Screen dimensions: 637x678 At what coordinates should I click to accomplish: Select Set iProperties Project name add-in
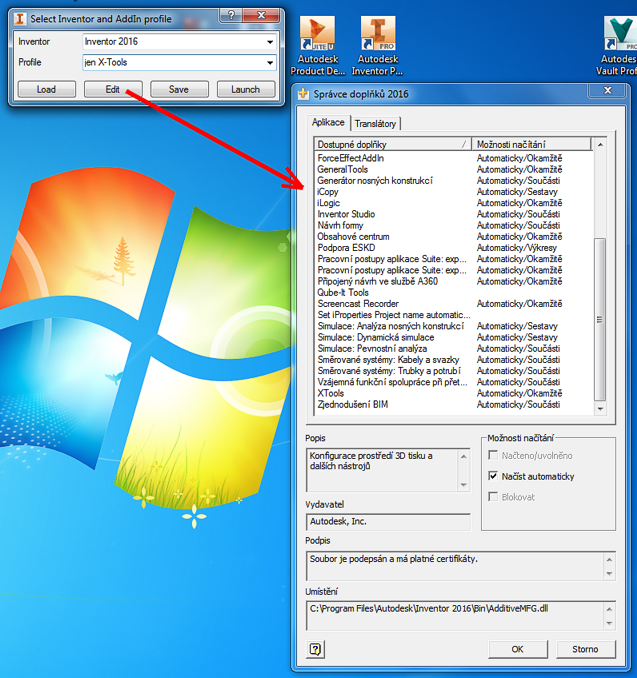pos(454,315)
